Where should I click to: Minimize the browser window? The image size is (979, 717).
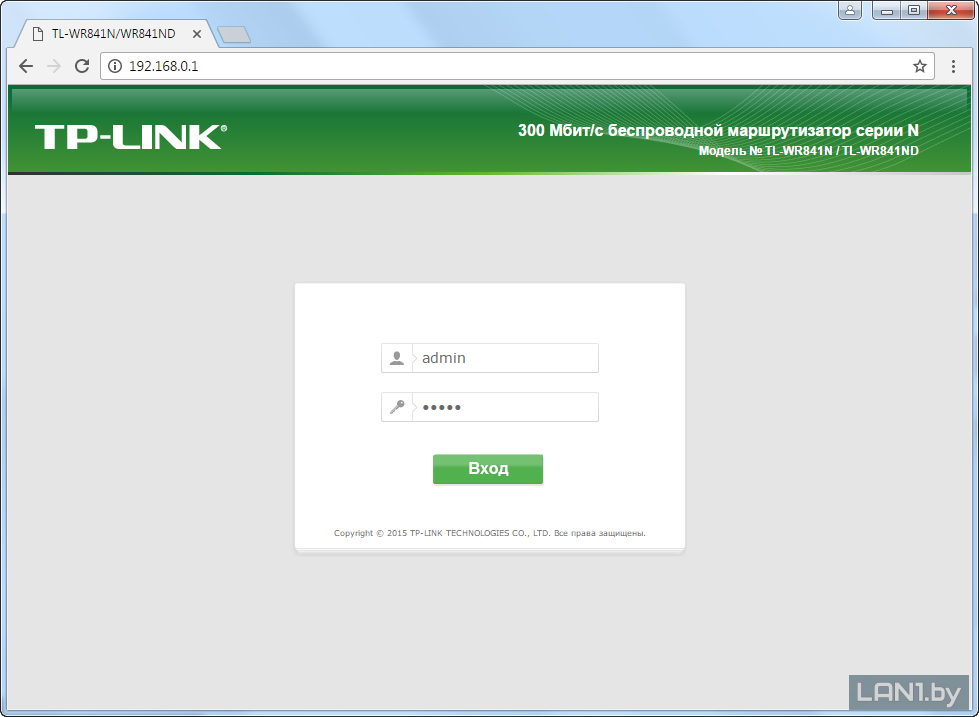887,10
